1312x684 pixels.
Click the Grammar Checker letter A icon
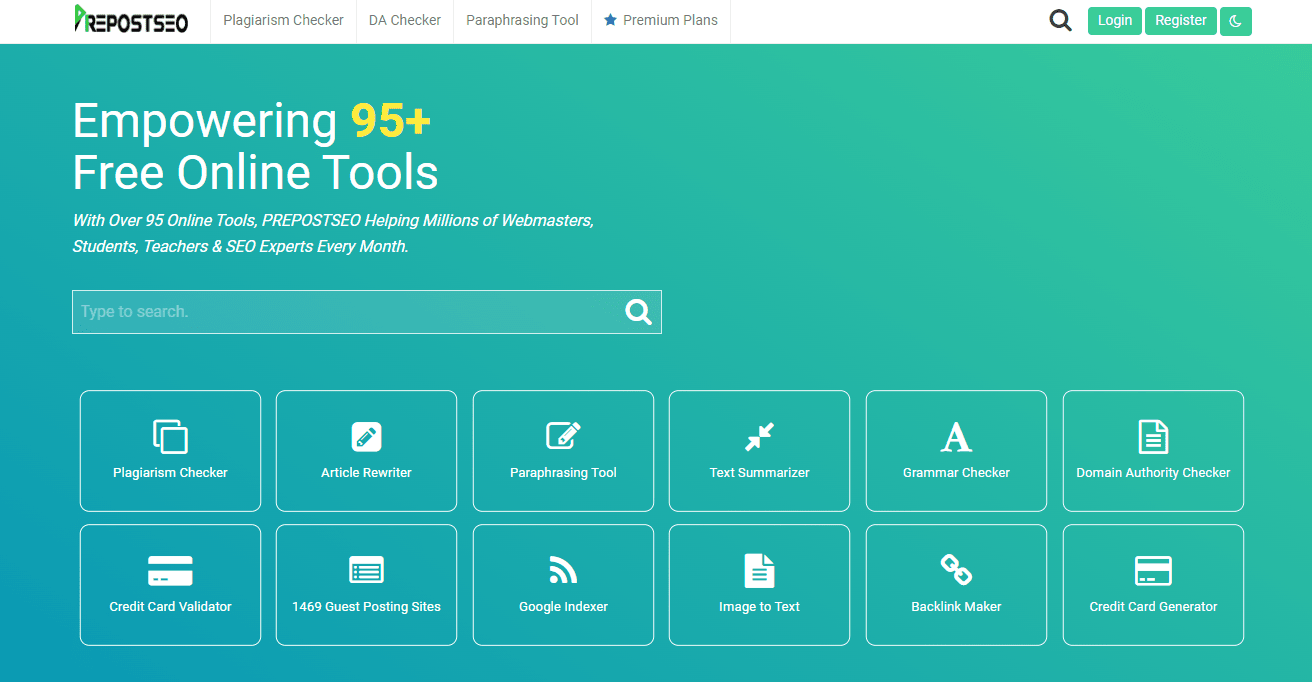[x=956, y=437]
